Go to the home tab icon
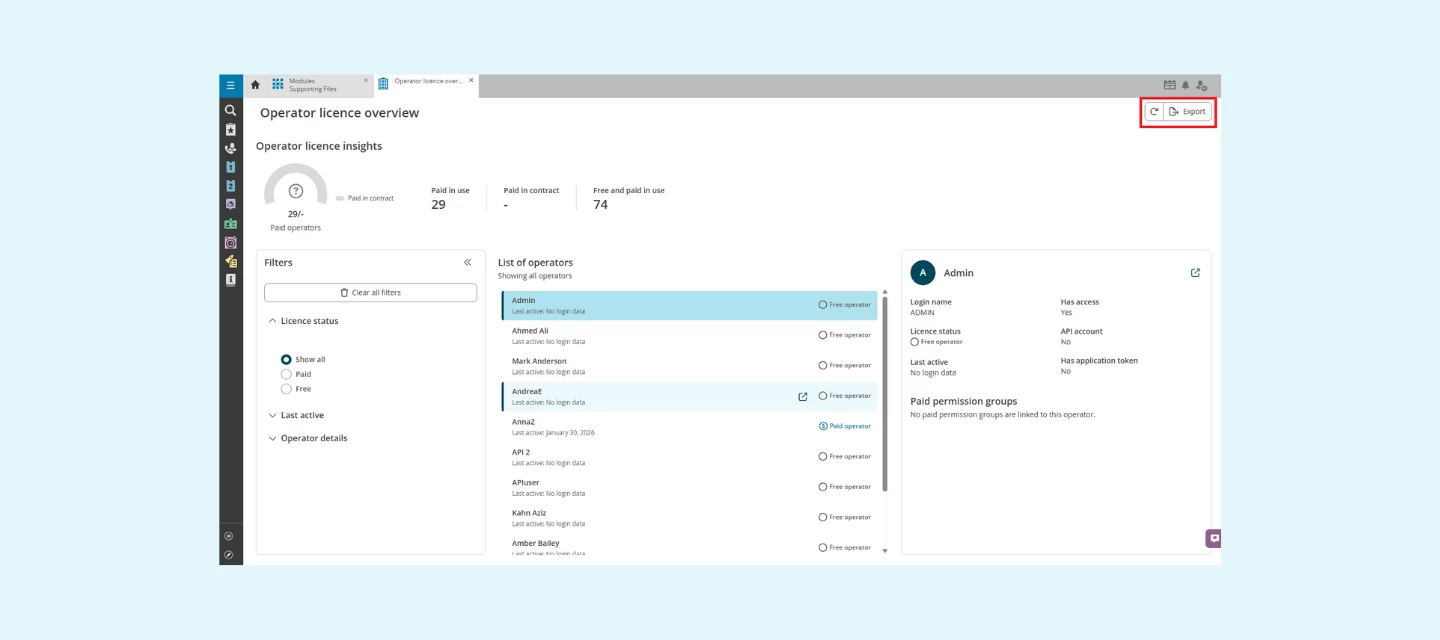The height and width of the screenshot is (640, 1440). 255,85
